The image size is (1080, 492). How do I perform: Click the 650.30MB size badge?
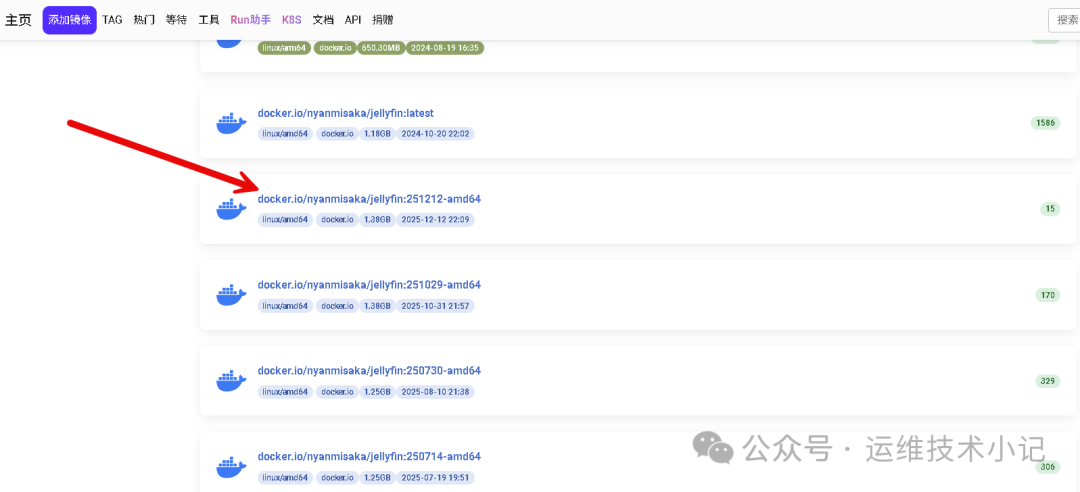(x=381, y=48)
